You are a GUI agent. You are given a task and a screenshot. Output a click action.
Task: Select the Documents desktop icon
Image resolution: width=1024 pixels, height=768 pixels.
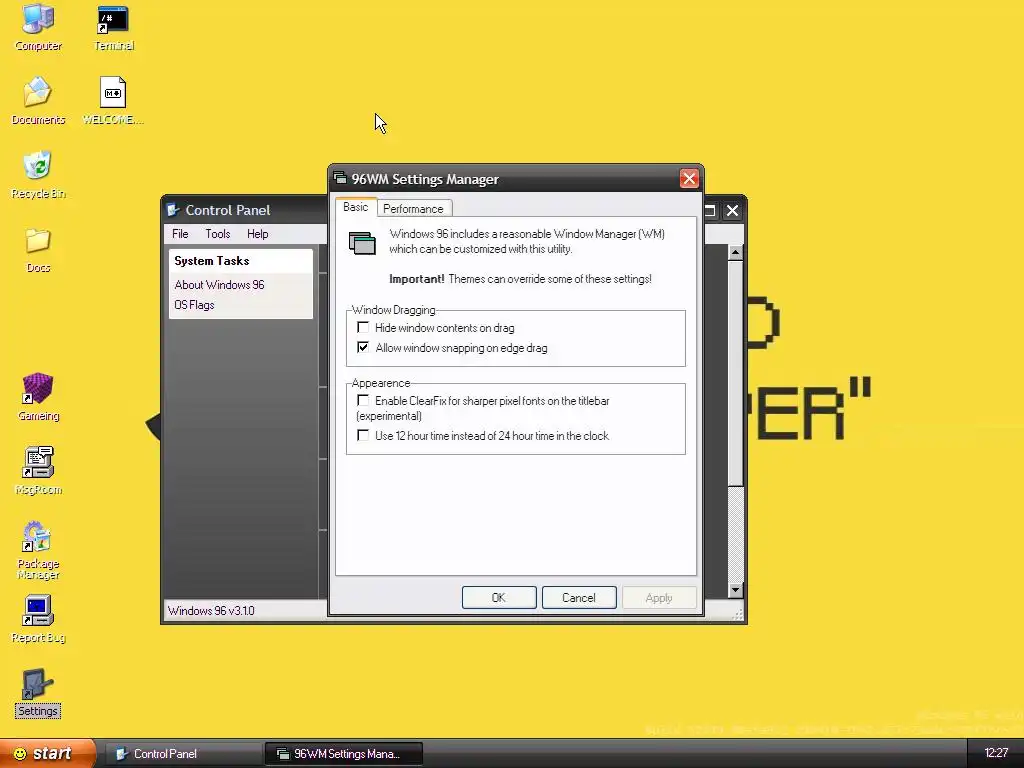[38, 101]
